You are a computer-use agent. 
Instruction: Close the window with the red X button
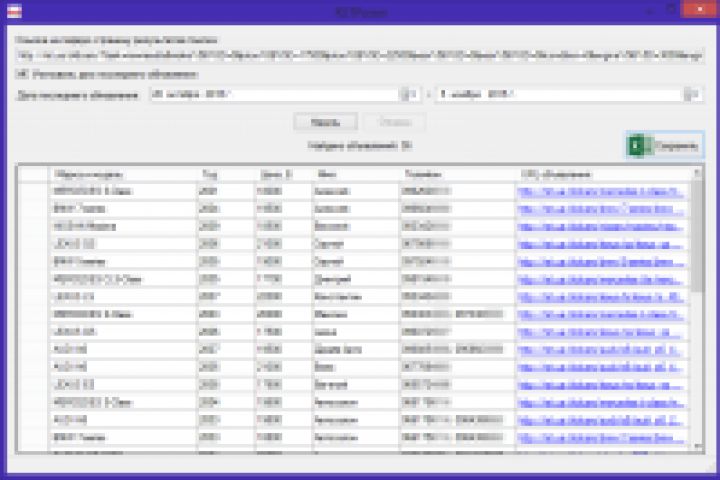tap(700, 9)
